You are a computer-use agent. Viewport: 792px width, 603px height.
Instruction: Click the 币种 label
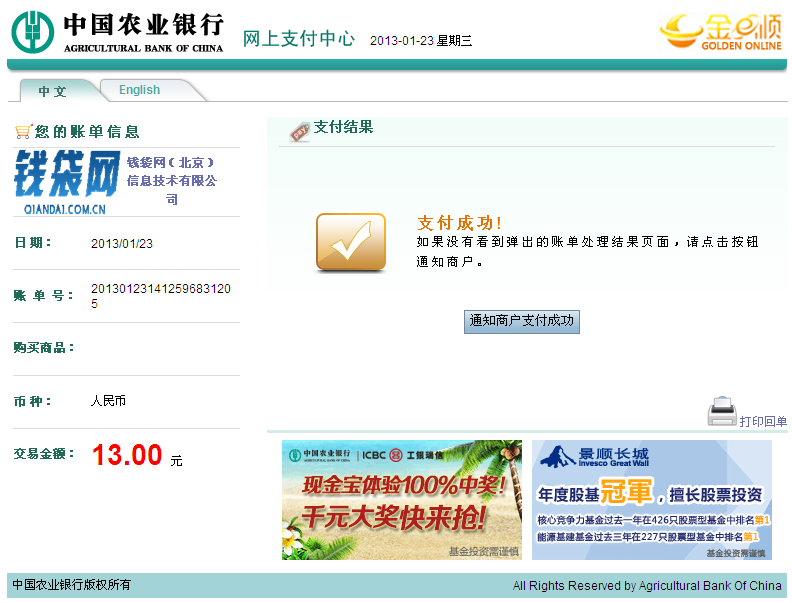pyautogui.click(x=33, y=401)
